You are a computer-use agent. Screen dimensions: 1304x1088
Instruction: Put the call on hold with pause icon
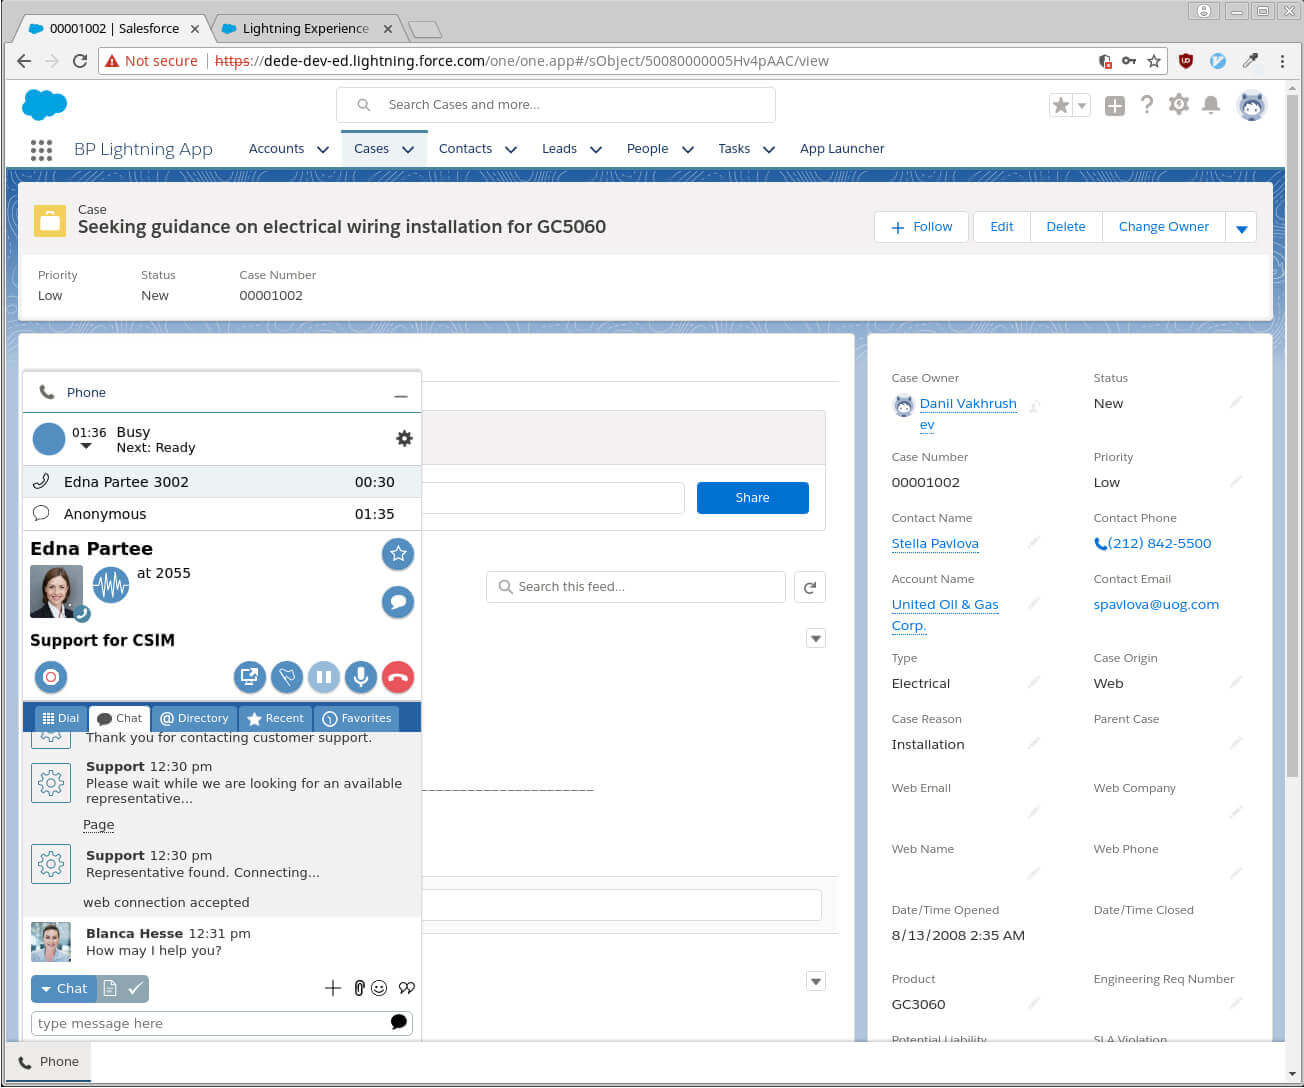pyautogui.click(x=324, y=677)
